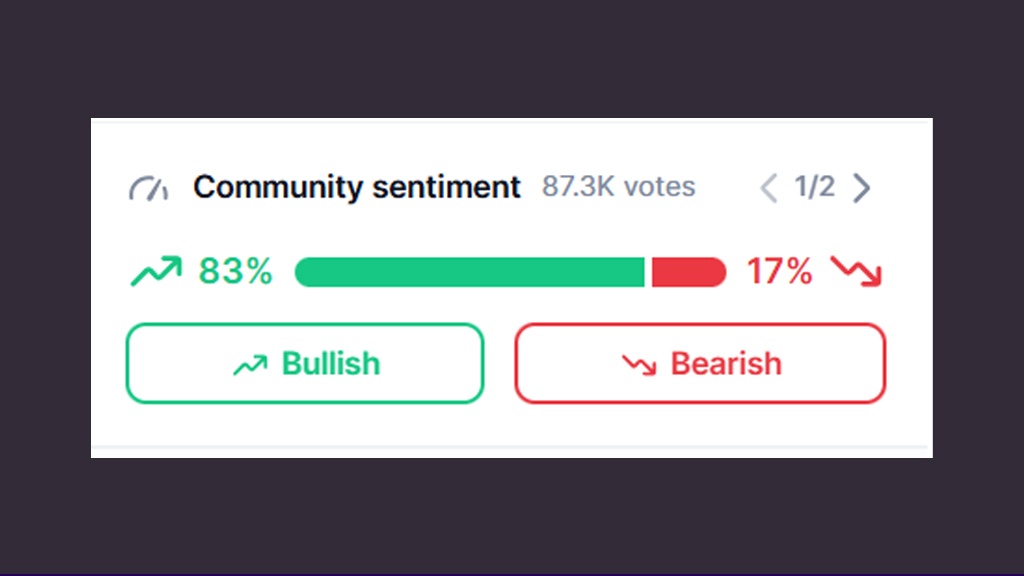This screenshot has width=1024, height=576.
Task: Click the gap between green and red bars
Action: (648, 272)
